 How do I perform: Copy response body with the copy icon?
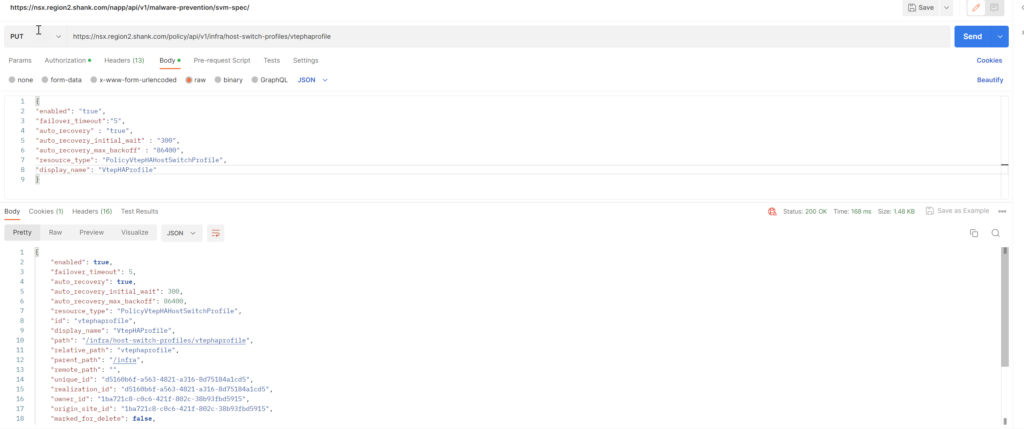coord(973,232)
